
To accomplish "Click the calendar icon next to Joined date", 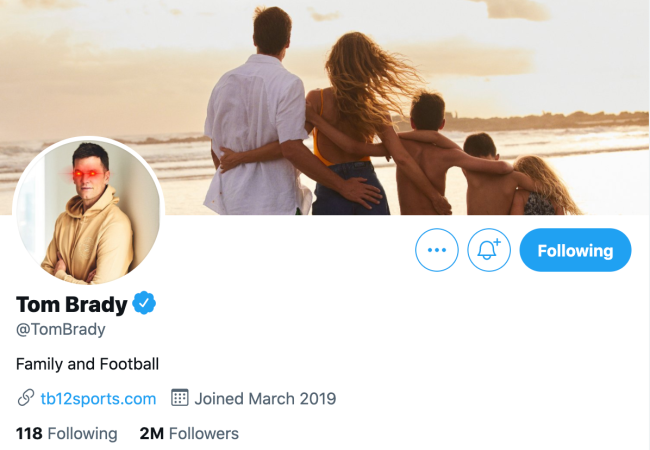I will tap(180, 398).
